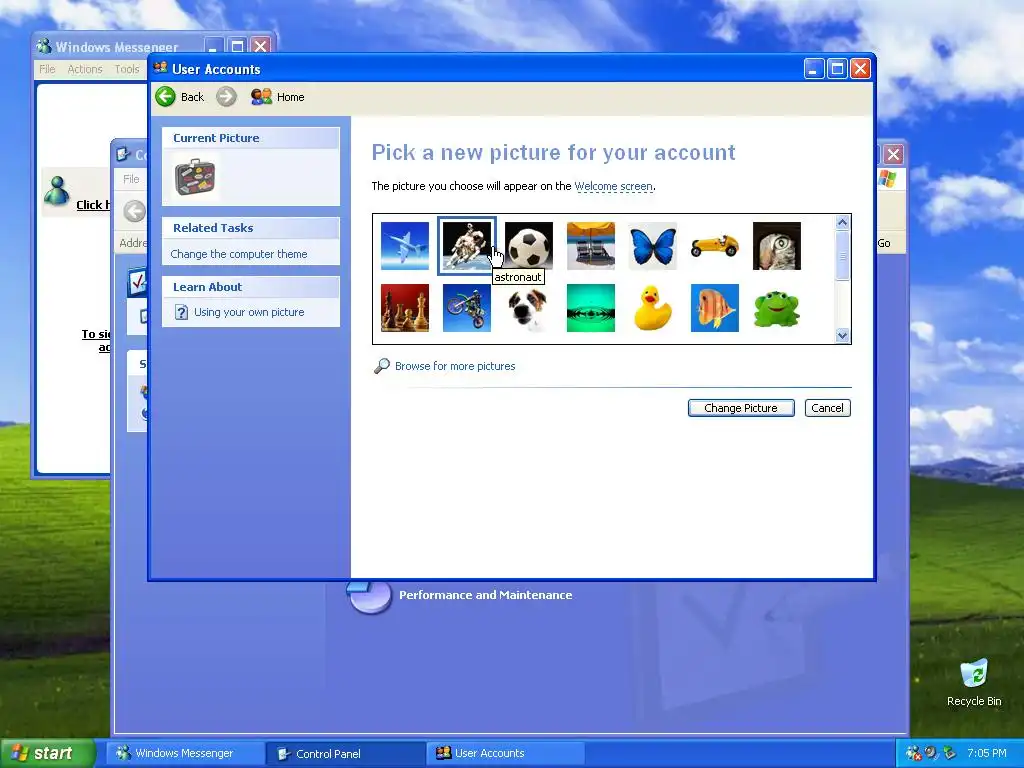
Task: Click the magnifying glass browse icon
Action: point(381,366)
